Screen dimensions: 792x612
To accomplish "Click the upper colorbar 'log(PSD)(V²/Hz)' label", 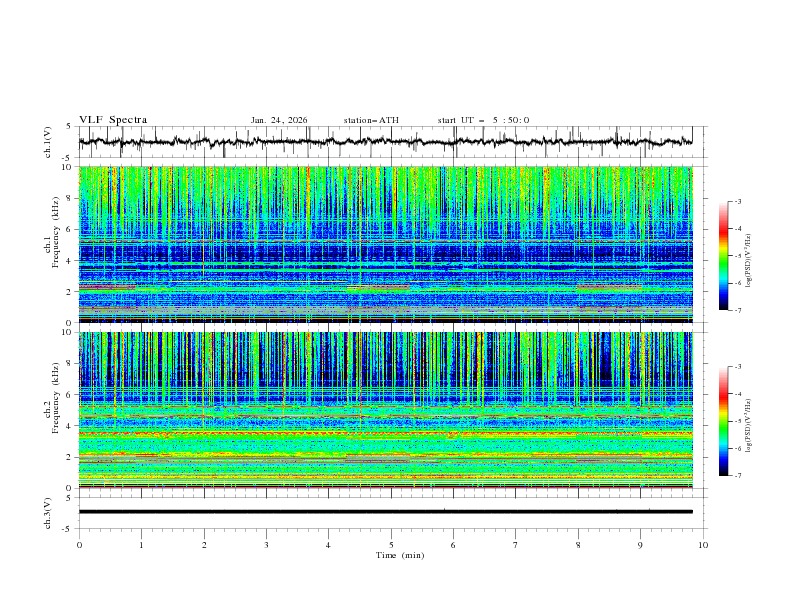I will (x=749, y=261).
